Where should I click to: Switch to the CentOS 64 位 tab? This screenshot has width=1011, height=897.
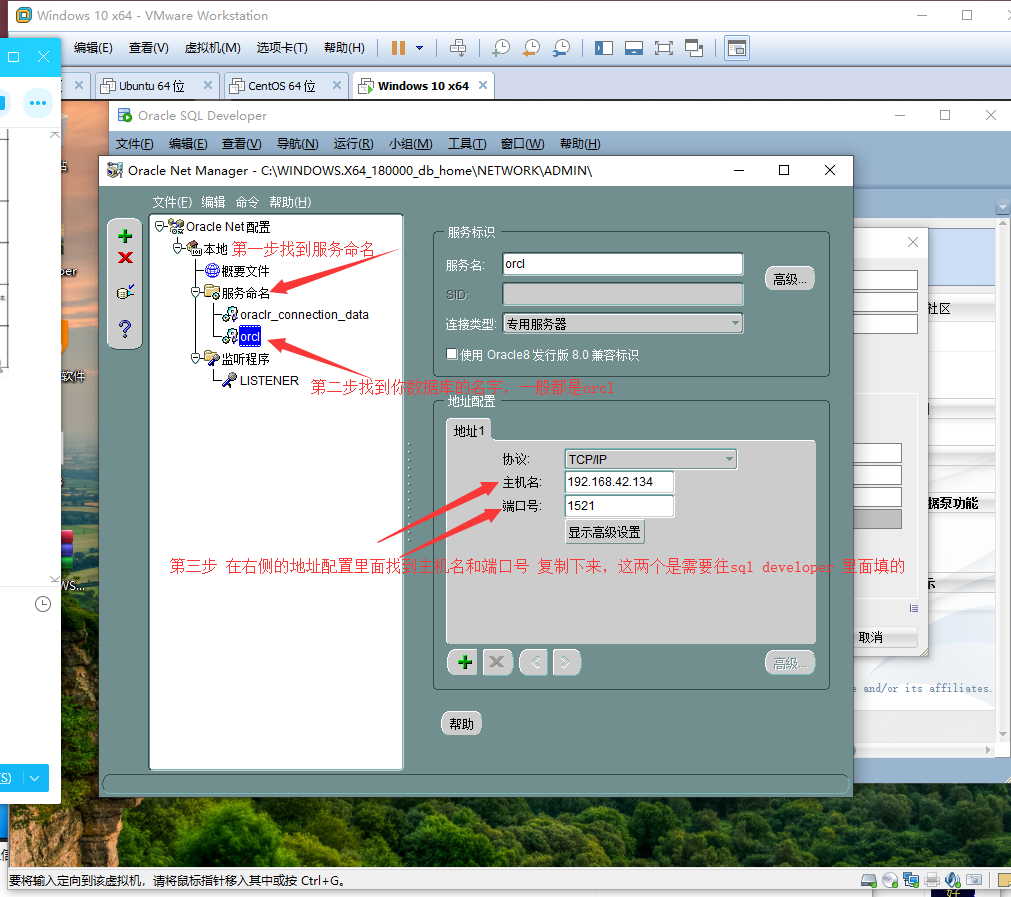pos(281,86)
